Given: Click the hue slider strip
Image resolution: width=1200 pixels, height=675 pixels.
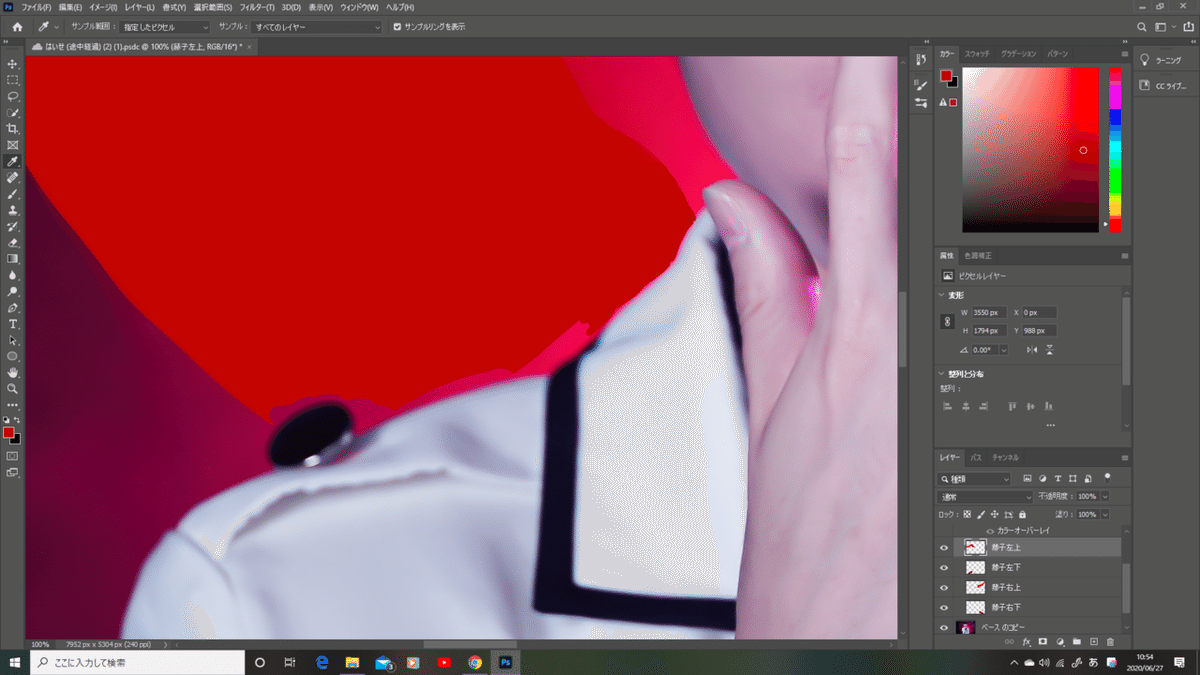Looking at the screenshot, I should pyautogui.click(x=1115, y=150).
